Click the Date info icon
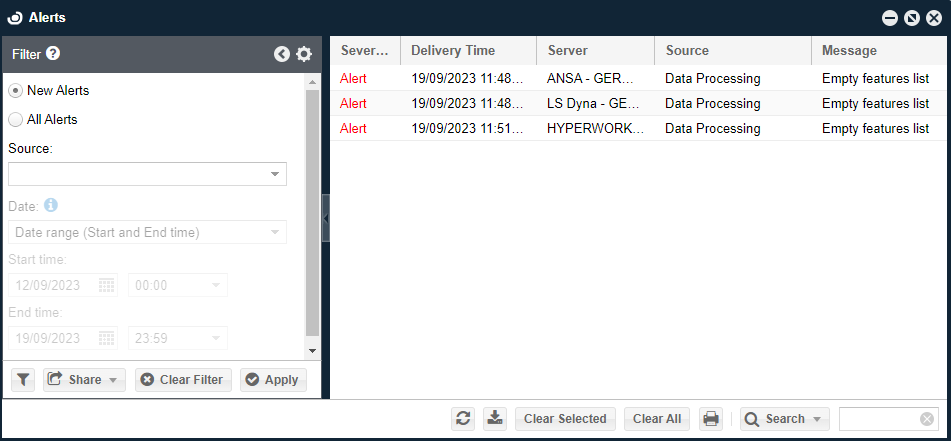 (51, 205)
